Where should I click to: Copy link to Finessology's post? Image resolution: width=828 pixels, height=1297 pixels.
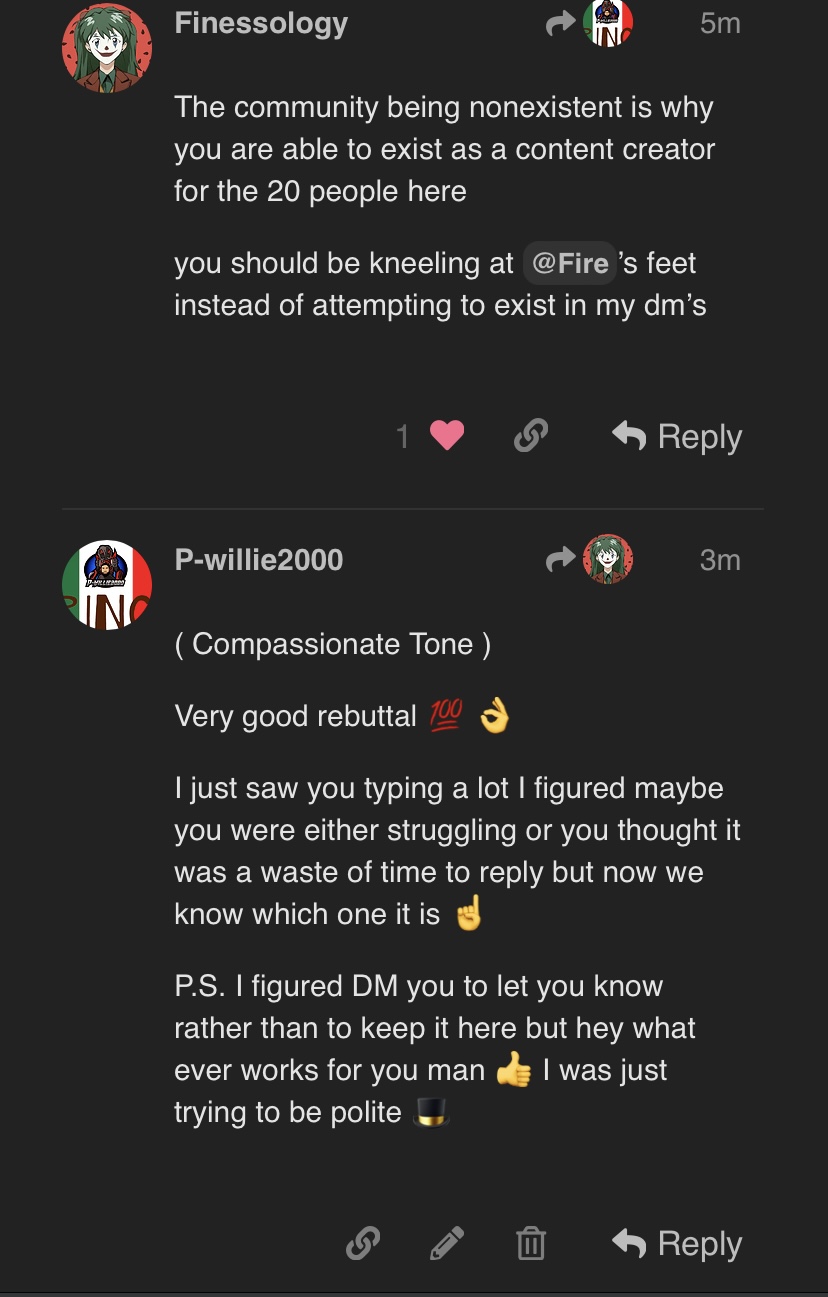(x=530, y=436)
